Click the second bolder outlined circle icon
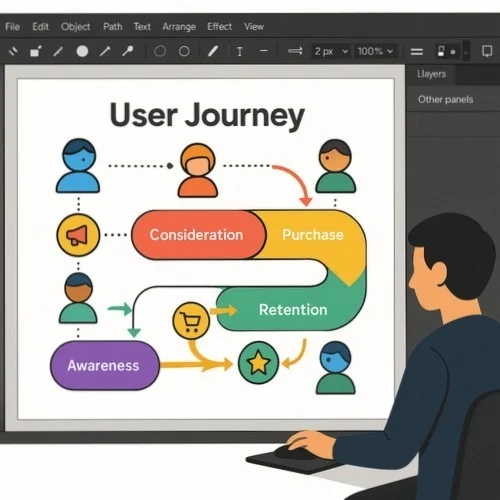The width and height of the screenshot is (500, 500). point(184,51)
